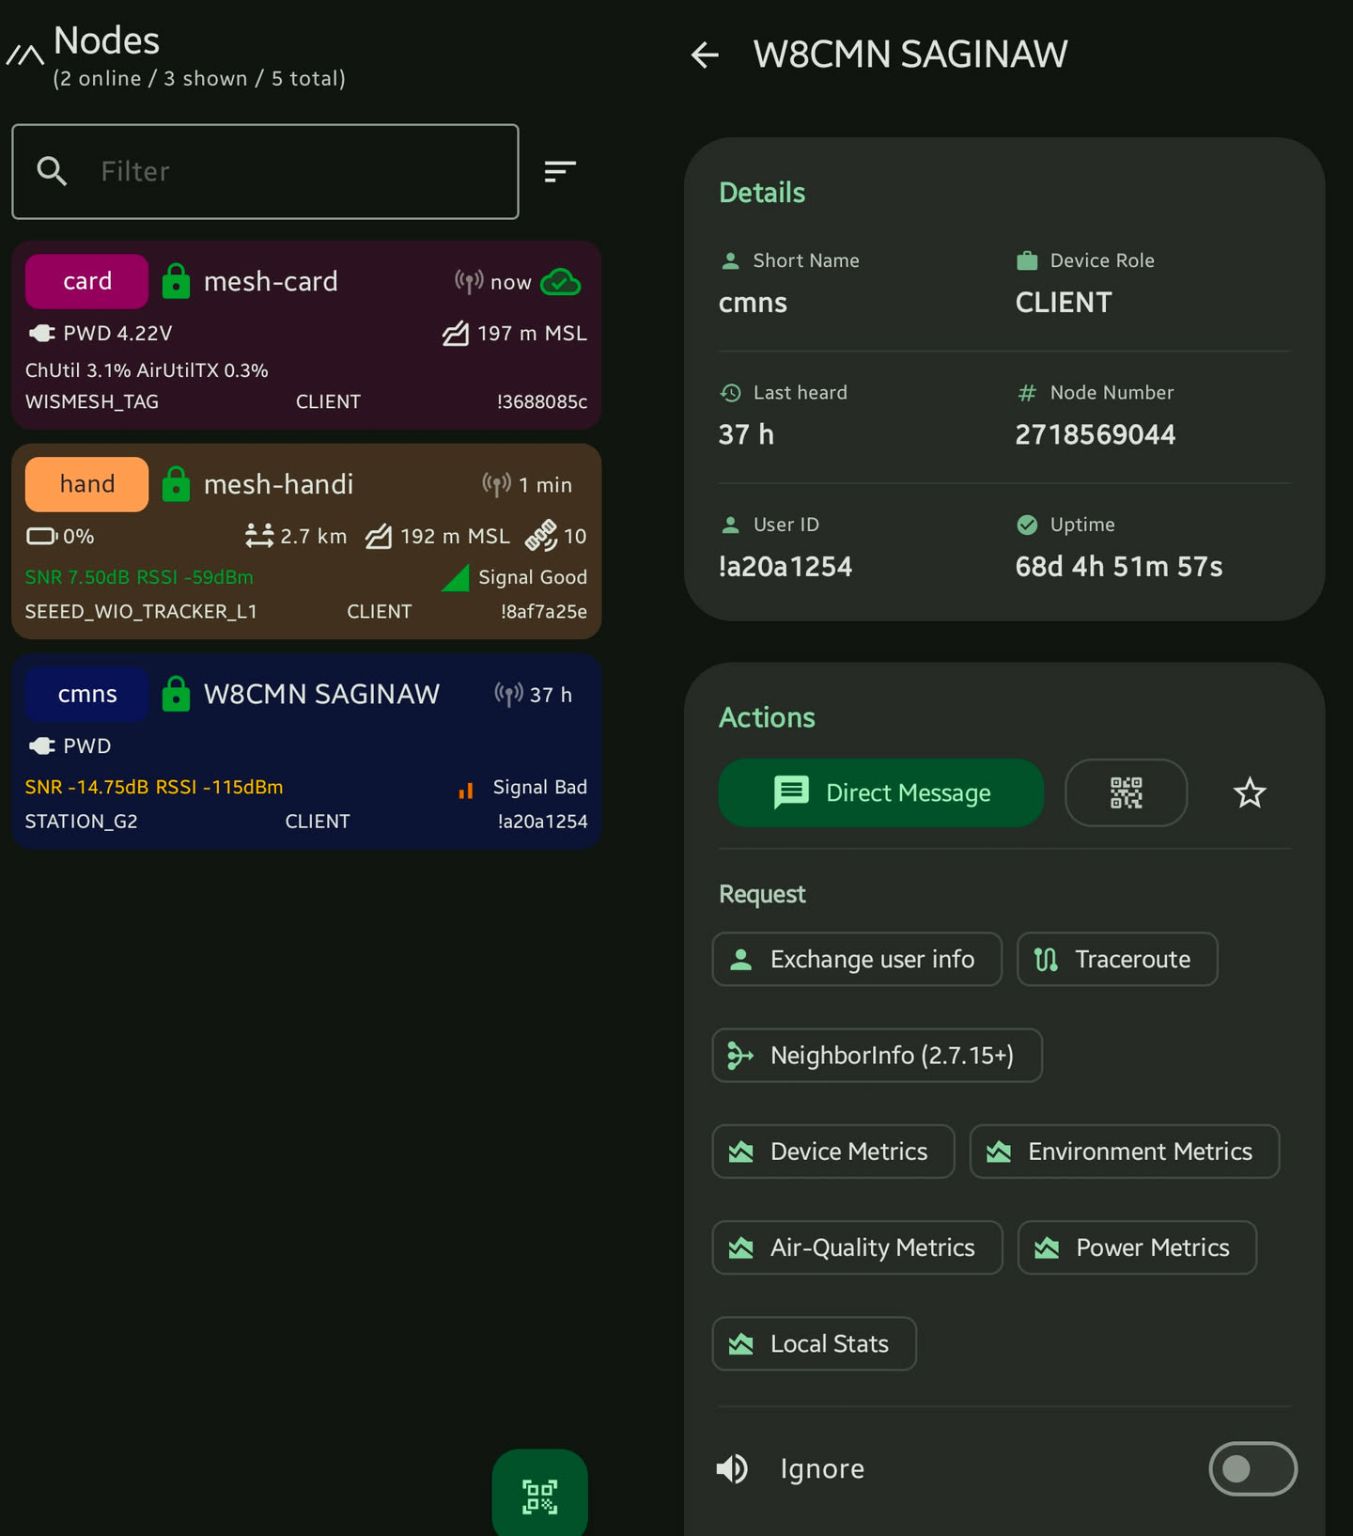Screen dimensions: 1353x1536
Task: Request NeighborInfo from the node
Action: [x=876, y=1055]
